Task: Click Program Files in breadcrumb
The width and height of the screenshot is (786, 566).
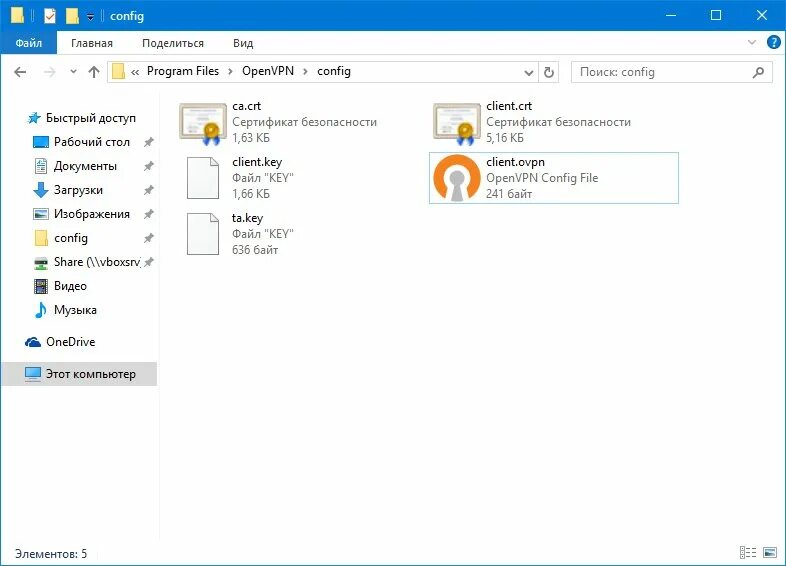Action: pos(183,71)
